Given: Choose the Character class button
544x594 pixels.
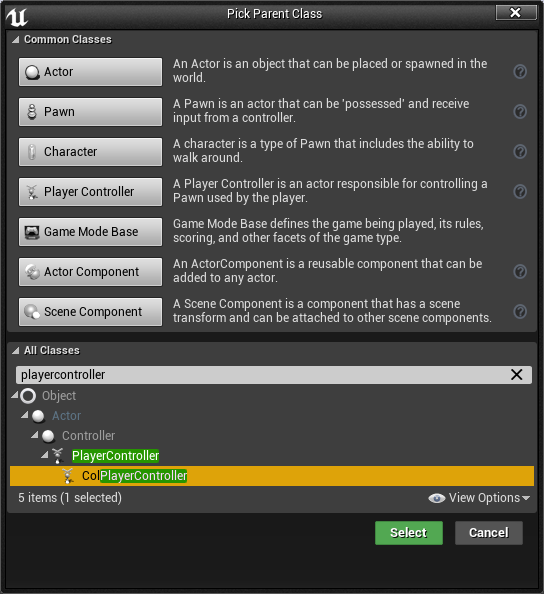Looking at the screenshot, I should coord(91,152).
